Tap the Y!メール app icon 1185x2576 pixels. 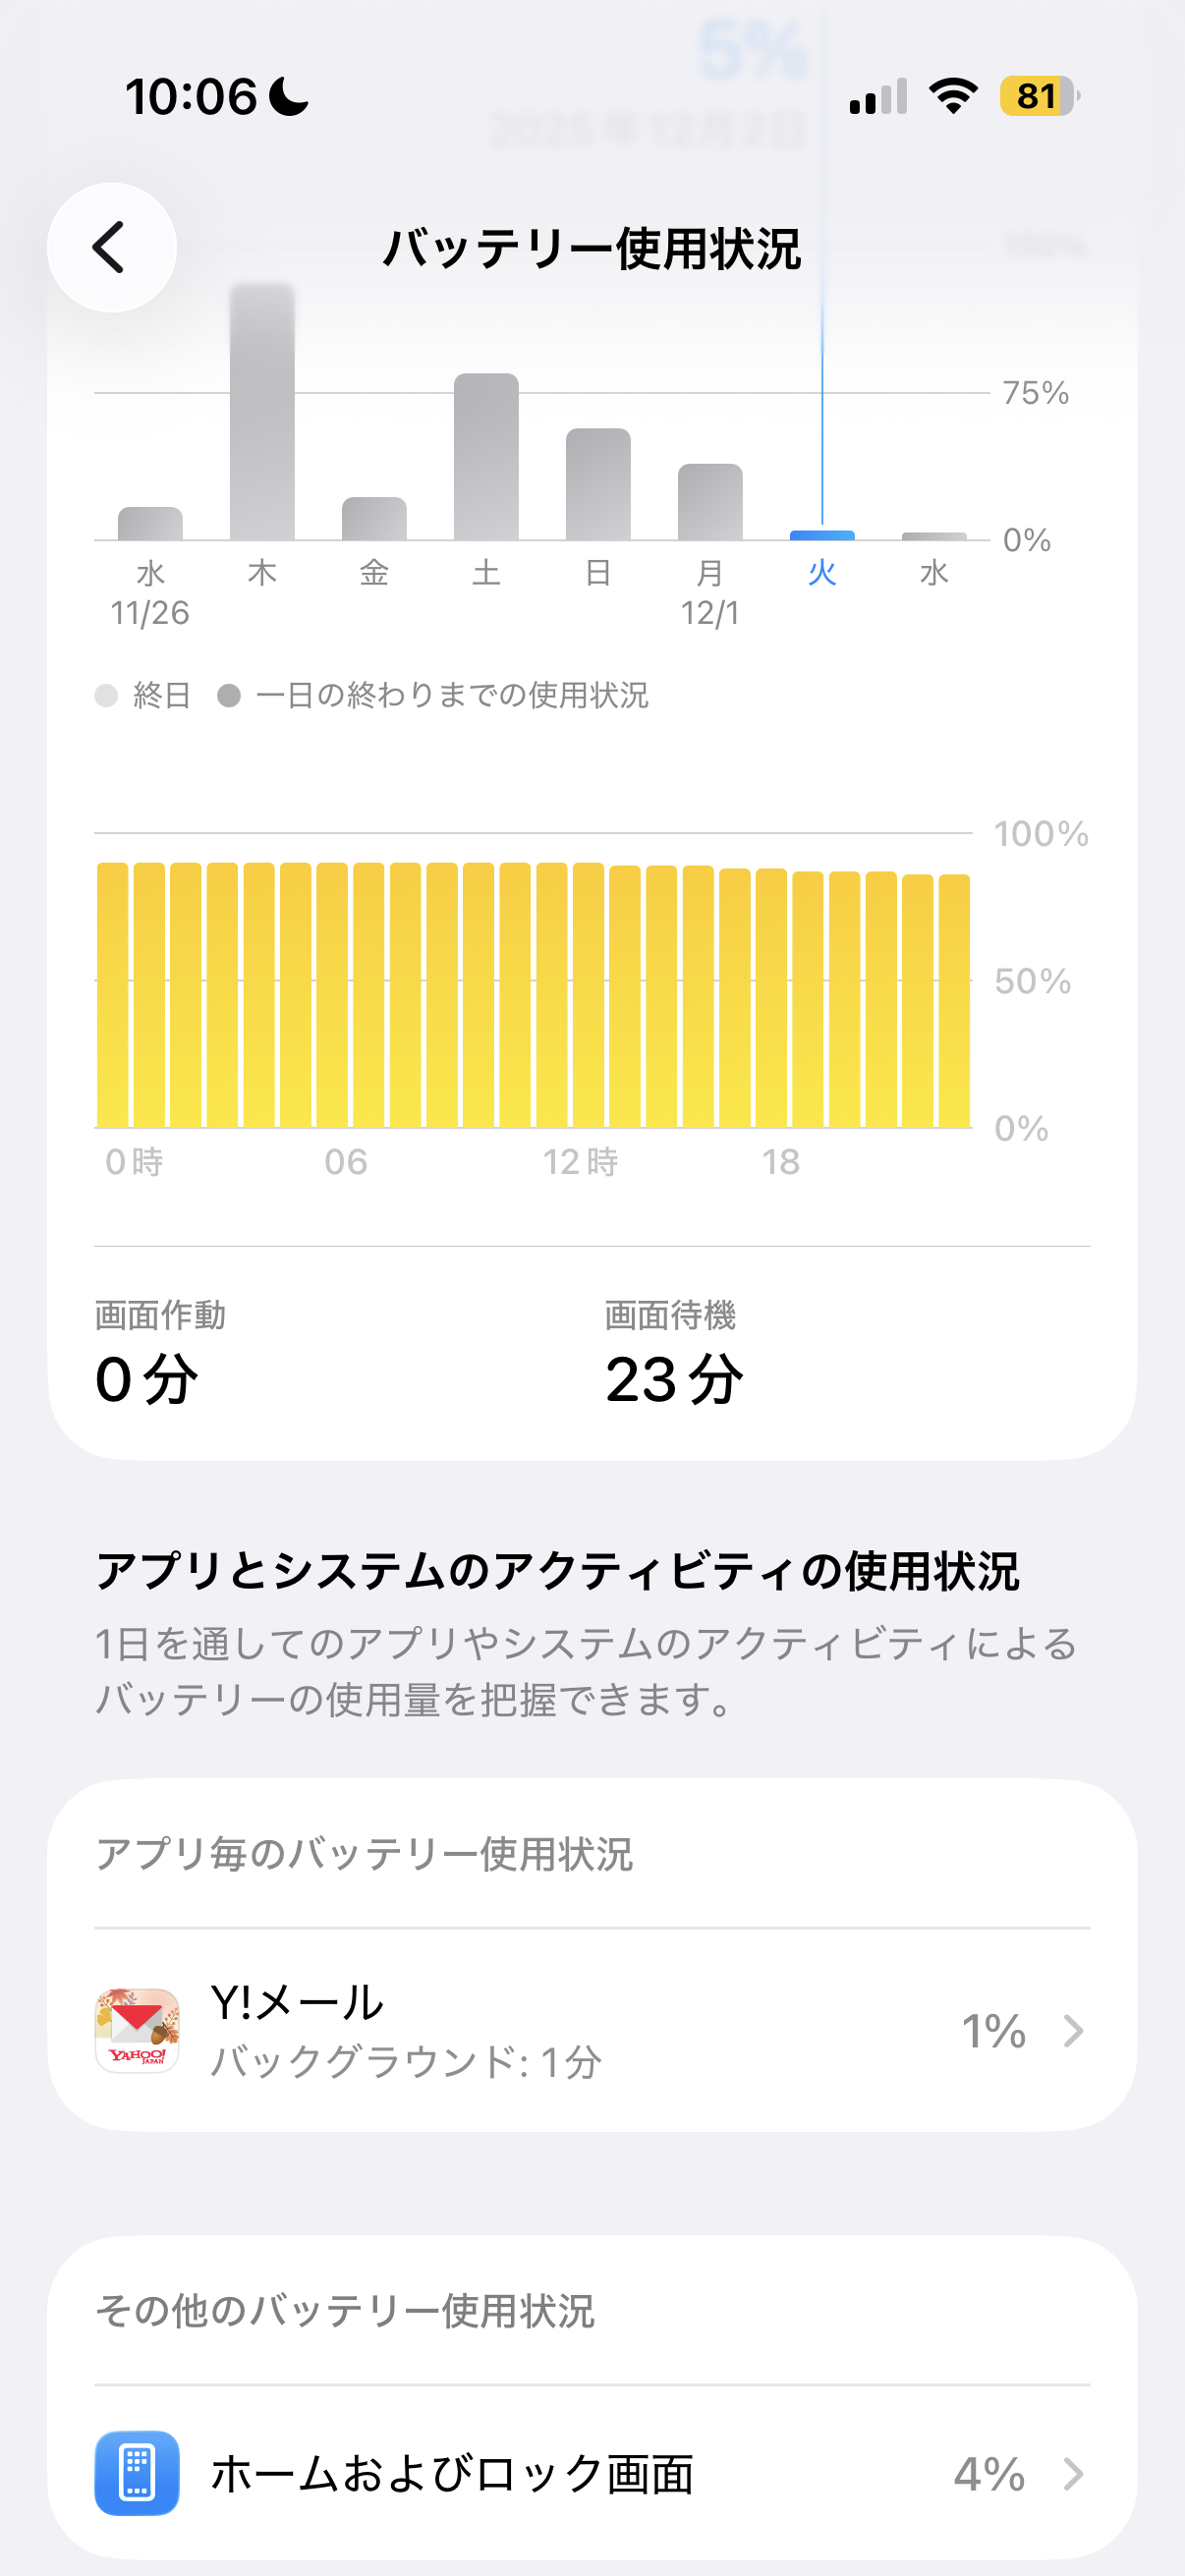tap(137, 2030)
